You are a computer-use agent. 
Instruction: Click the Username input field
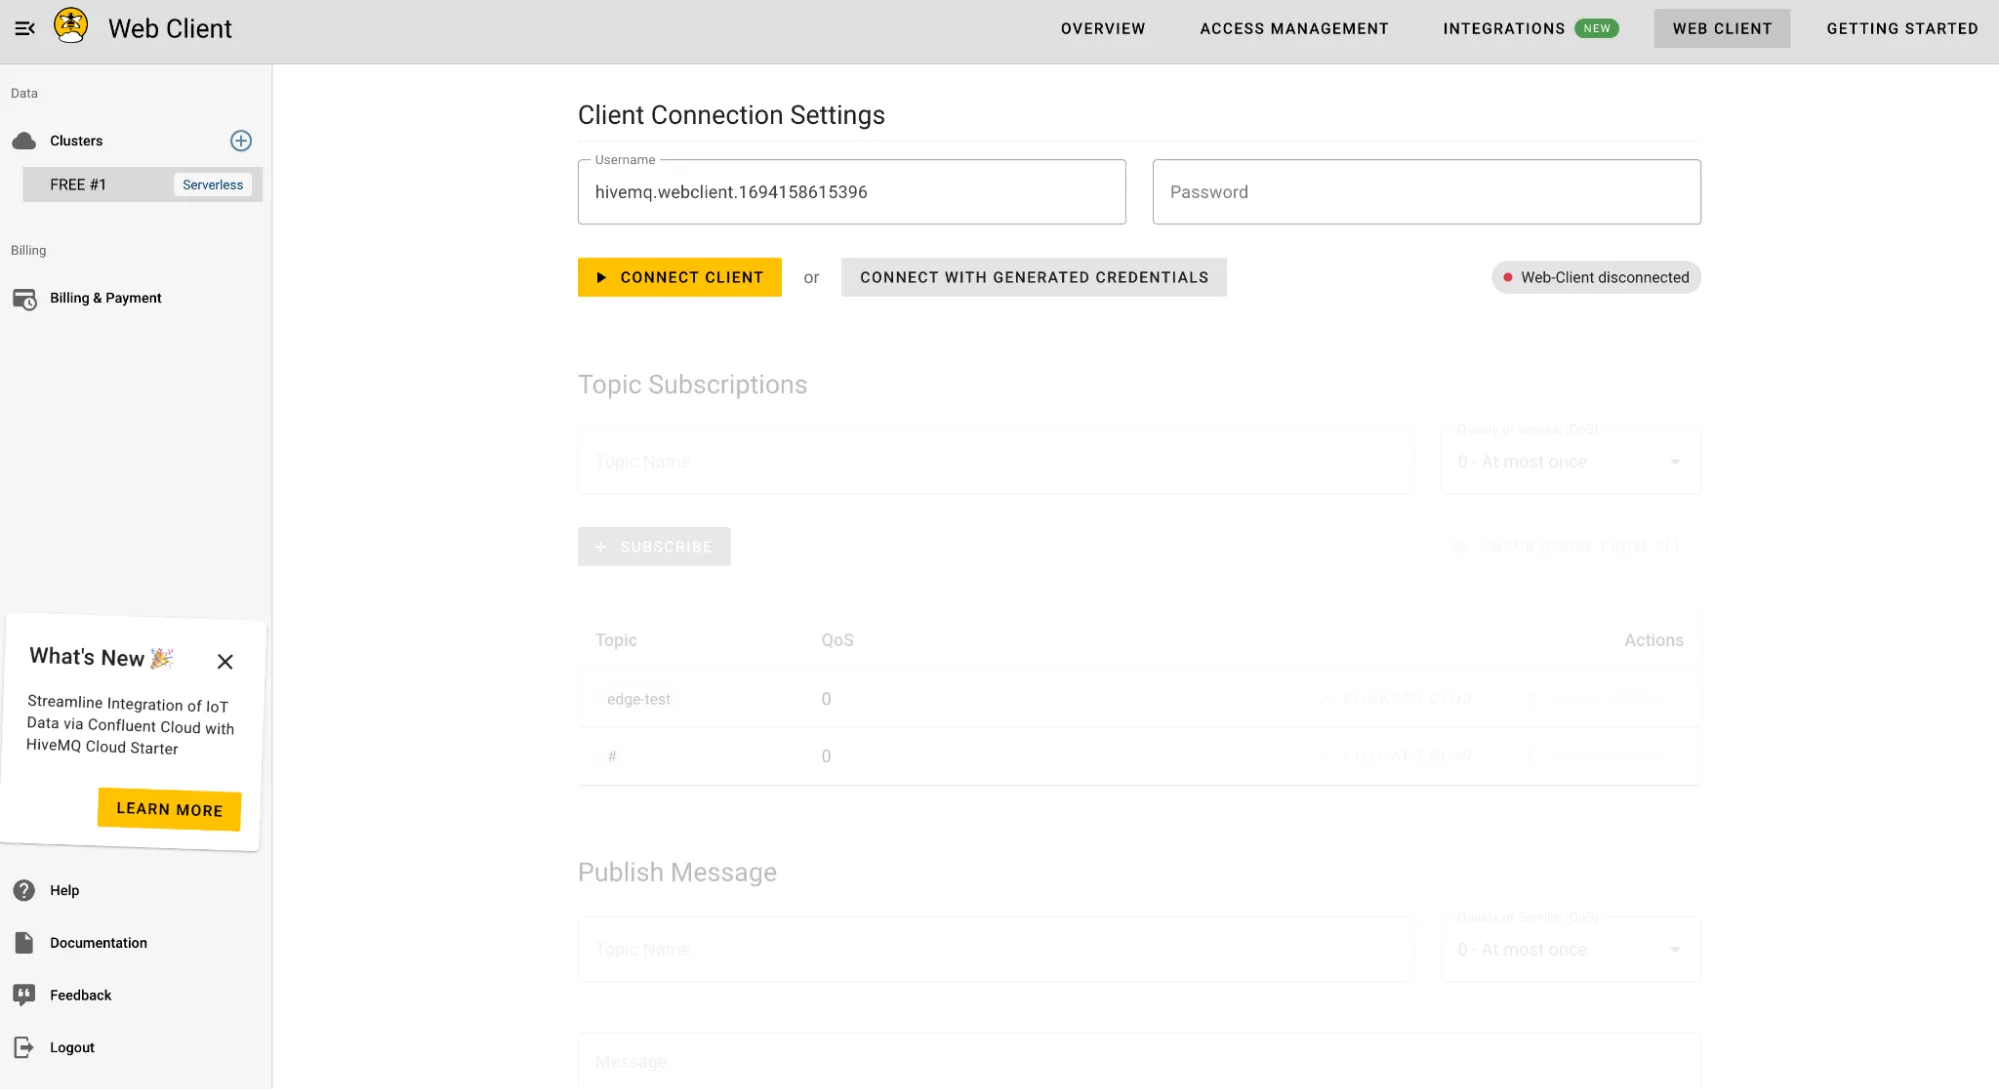pyautogui.click(x=851, y=192)
